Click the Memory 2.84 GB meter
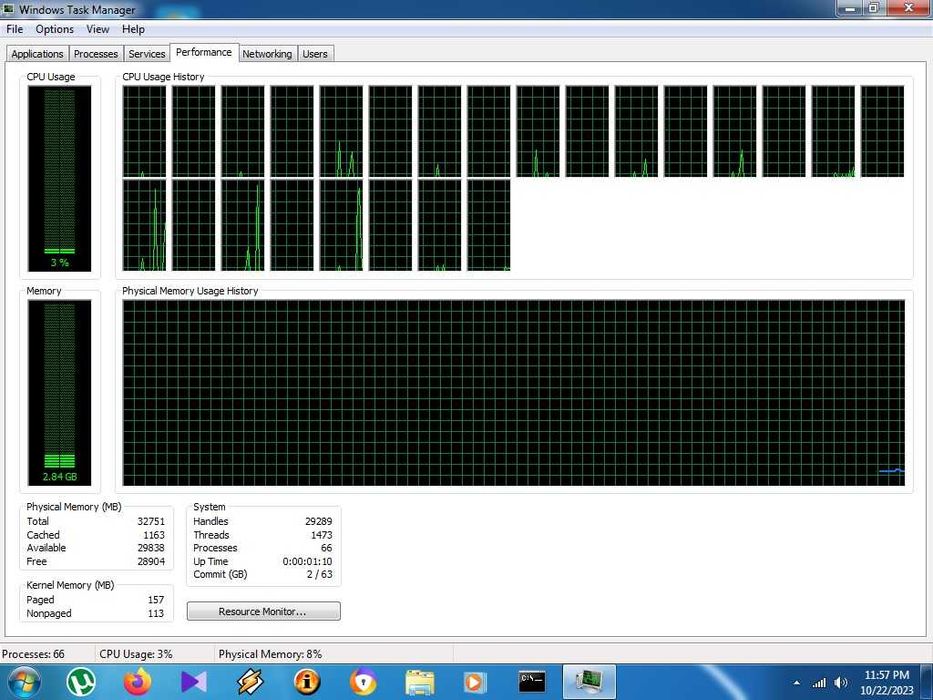Image resolution: width=933 pixels, height=700 pixels. 60,392
